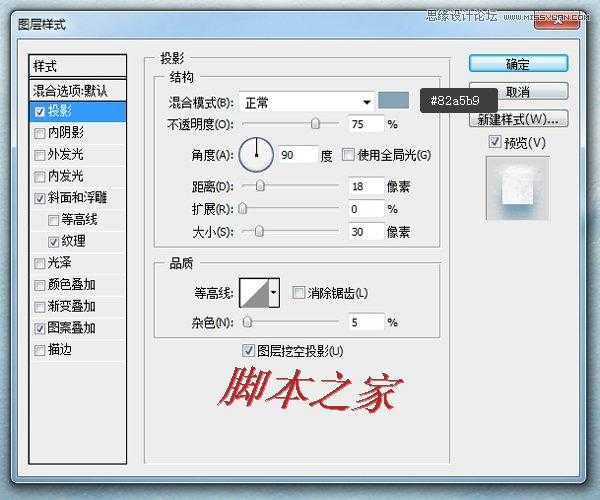The width and height of the screenshot is (600, 500).
Task: Click the style preview thumbnail
Action: (518, 189)
